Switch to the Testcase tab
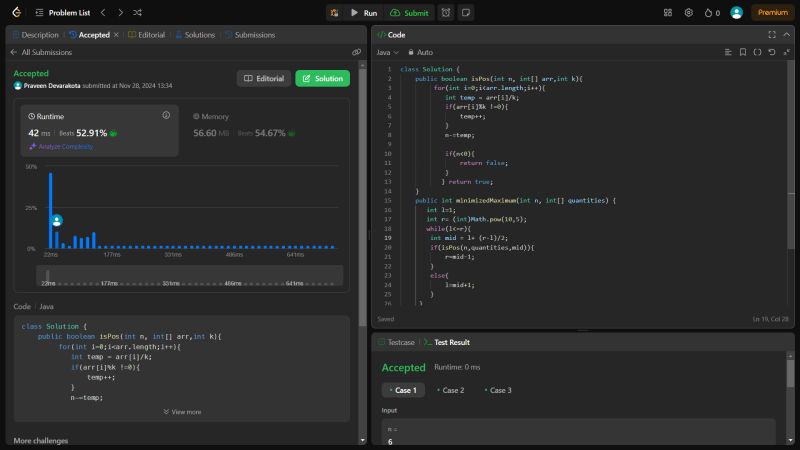800x450 pixels. 399,342
